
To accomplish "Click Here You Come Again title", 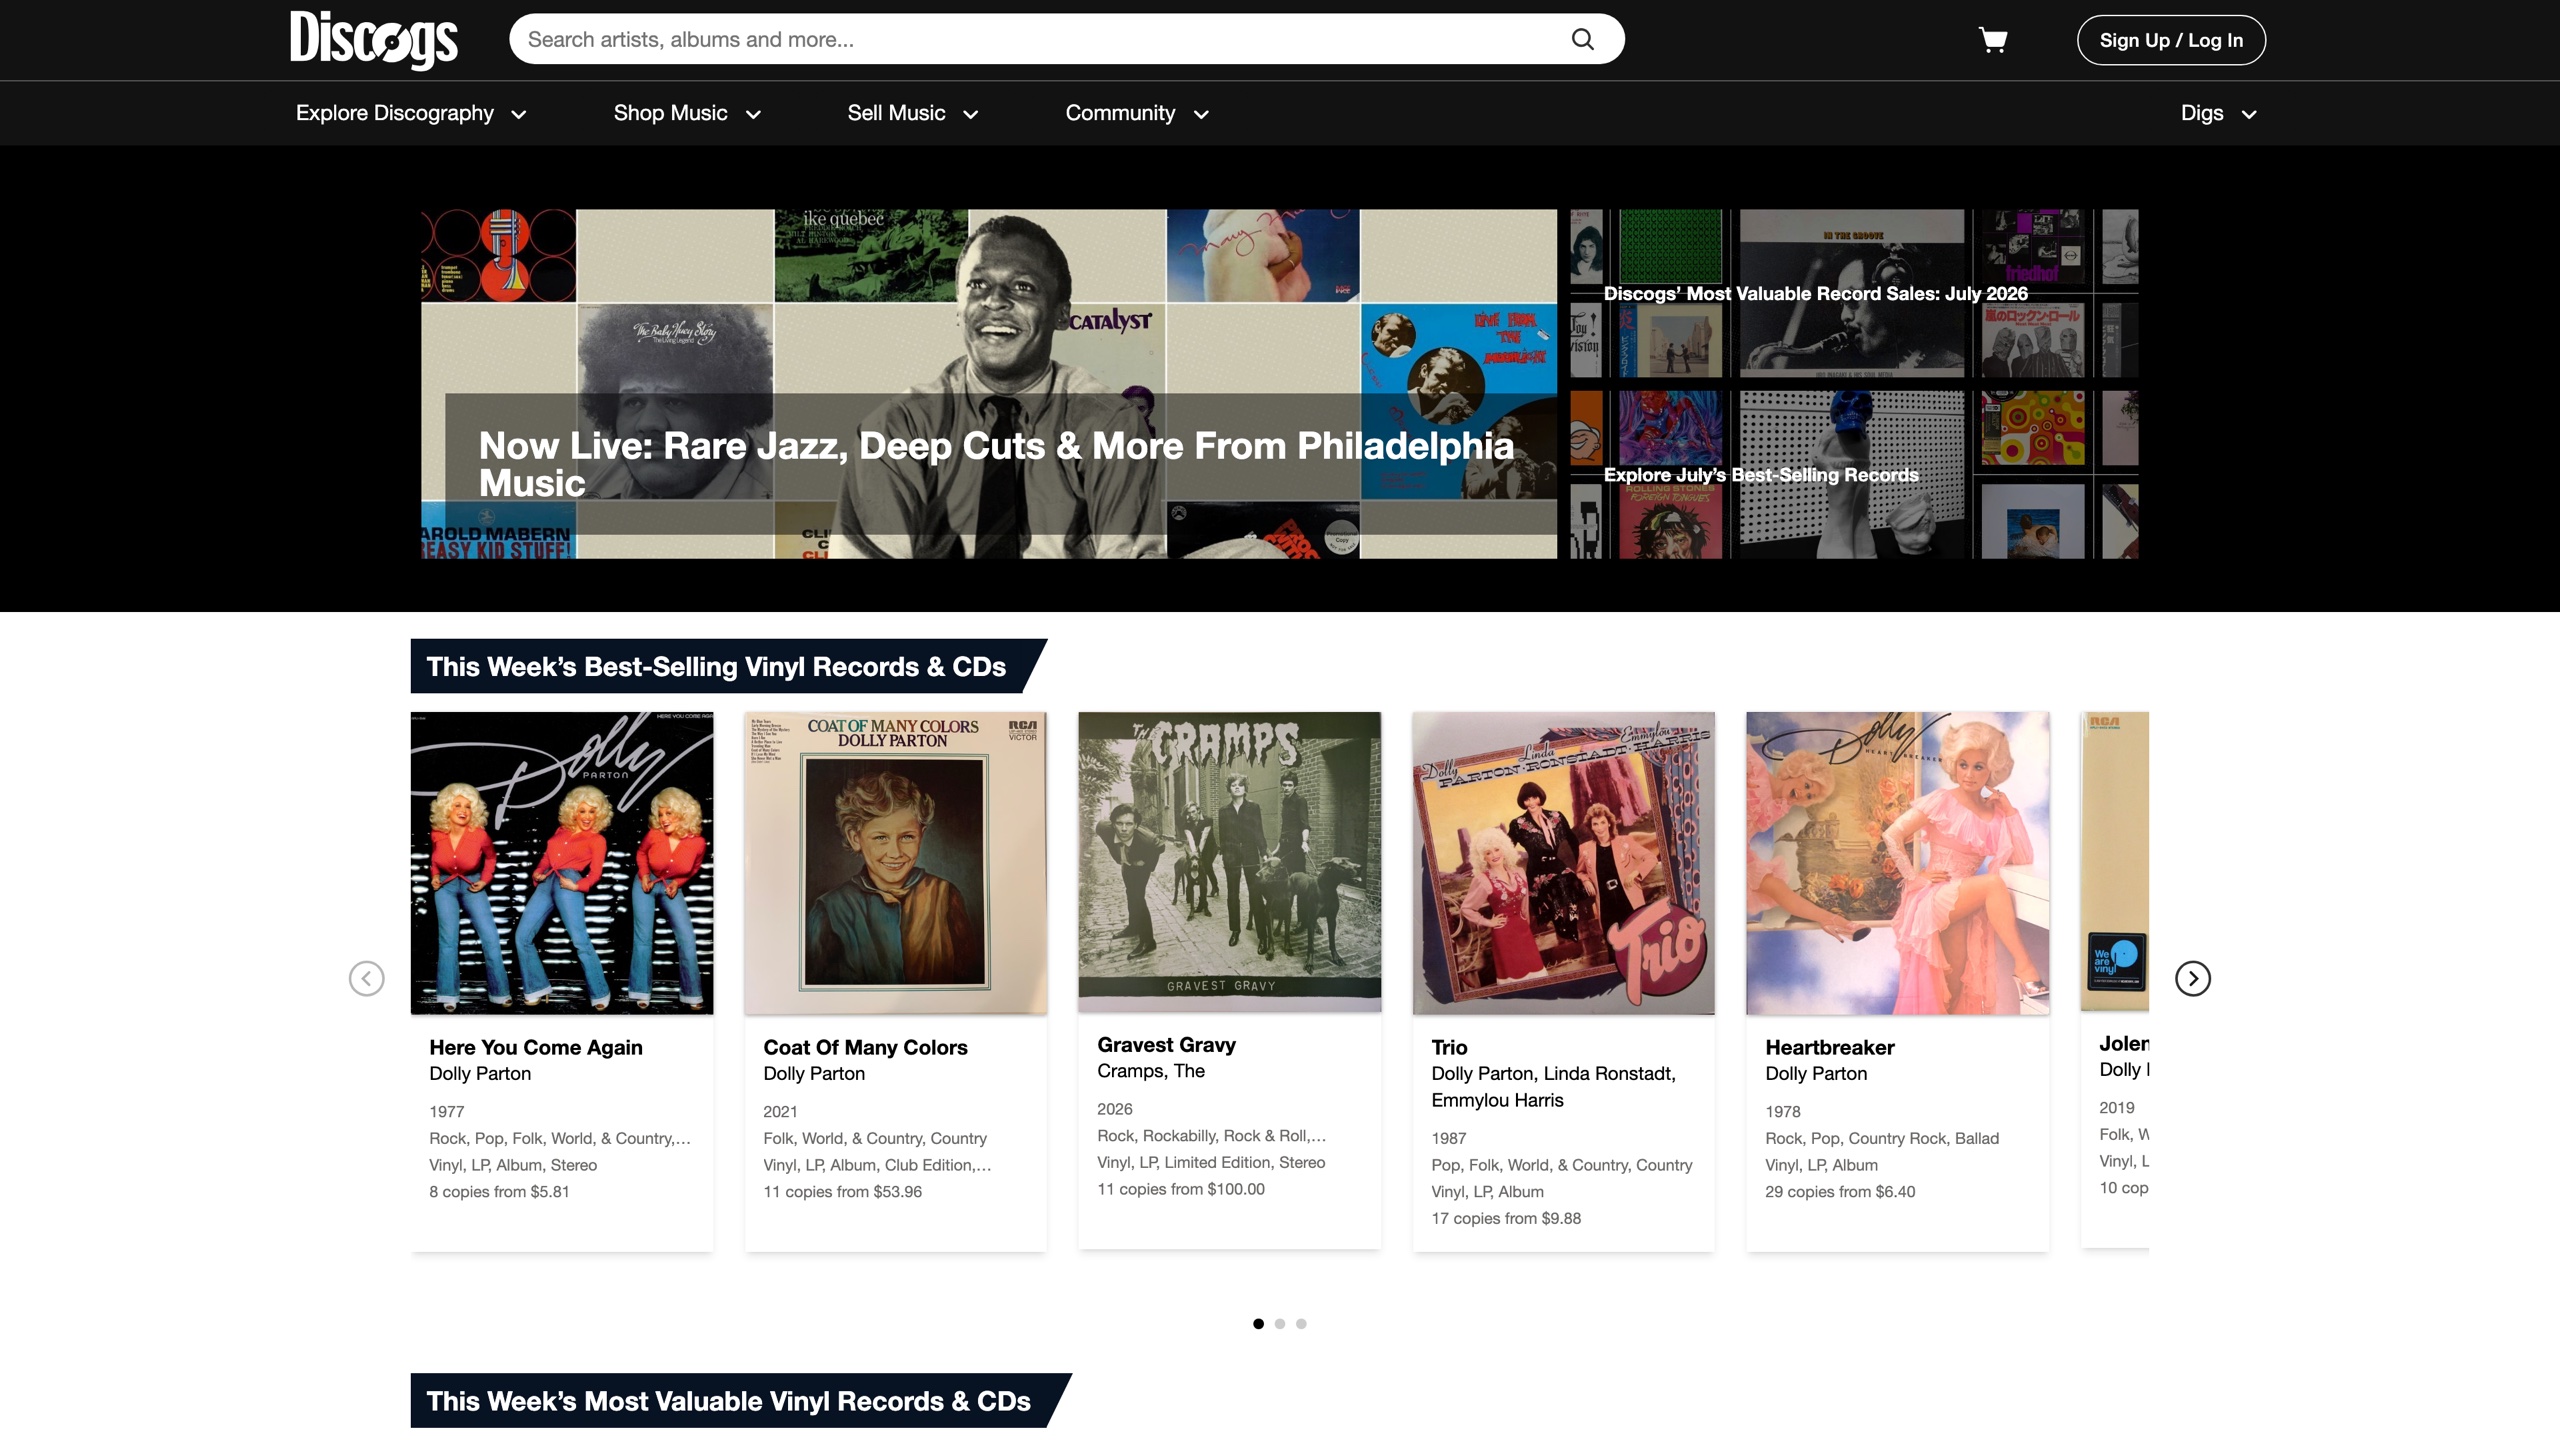I will coord(536,1047).
